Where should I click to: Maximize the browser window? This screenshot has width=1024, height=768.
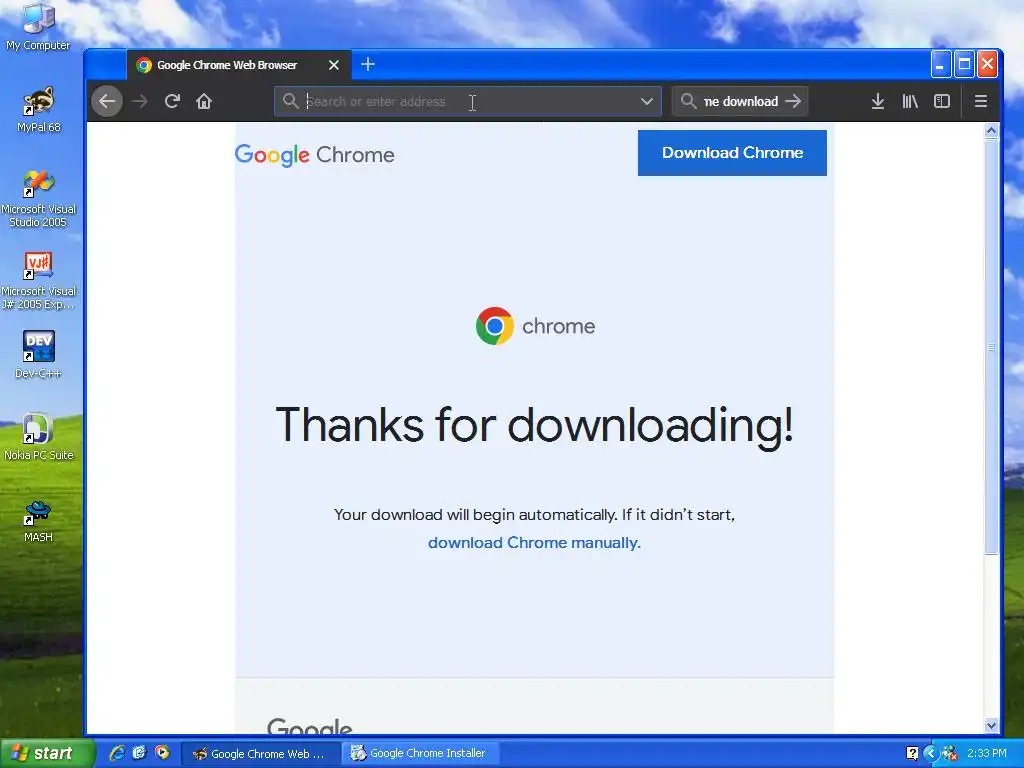[x=964, y=64]
